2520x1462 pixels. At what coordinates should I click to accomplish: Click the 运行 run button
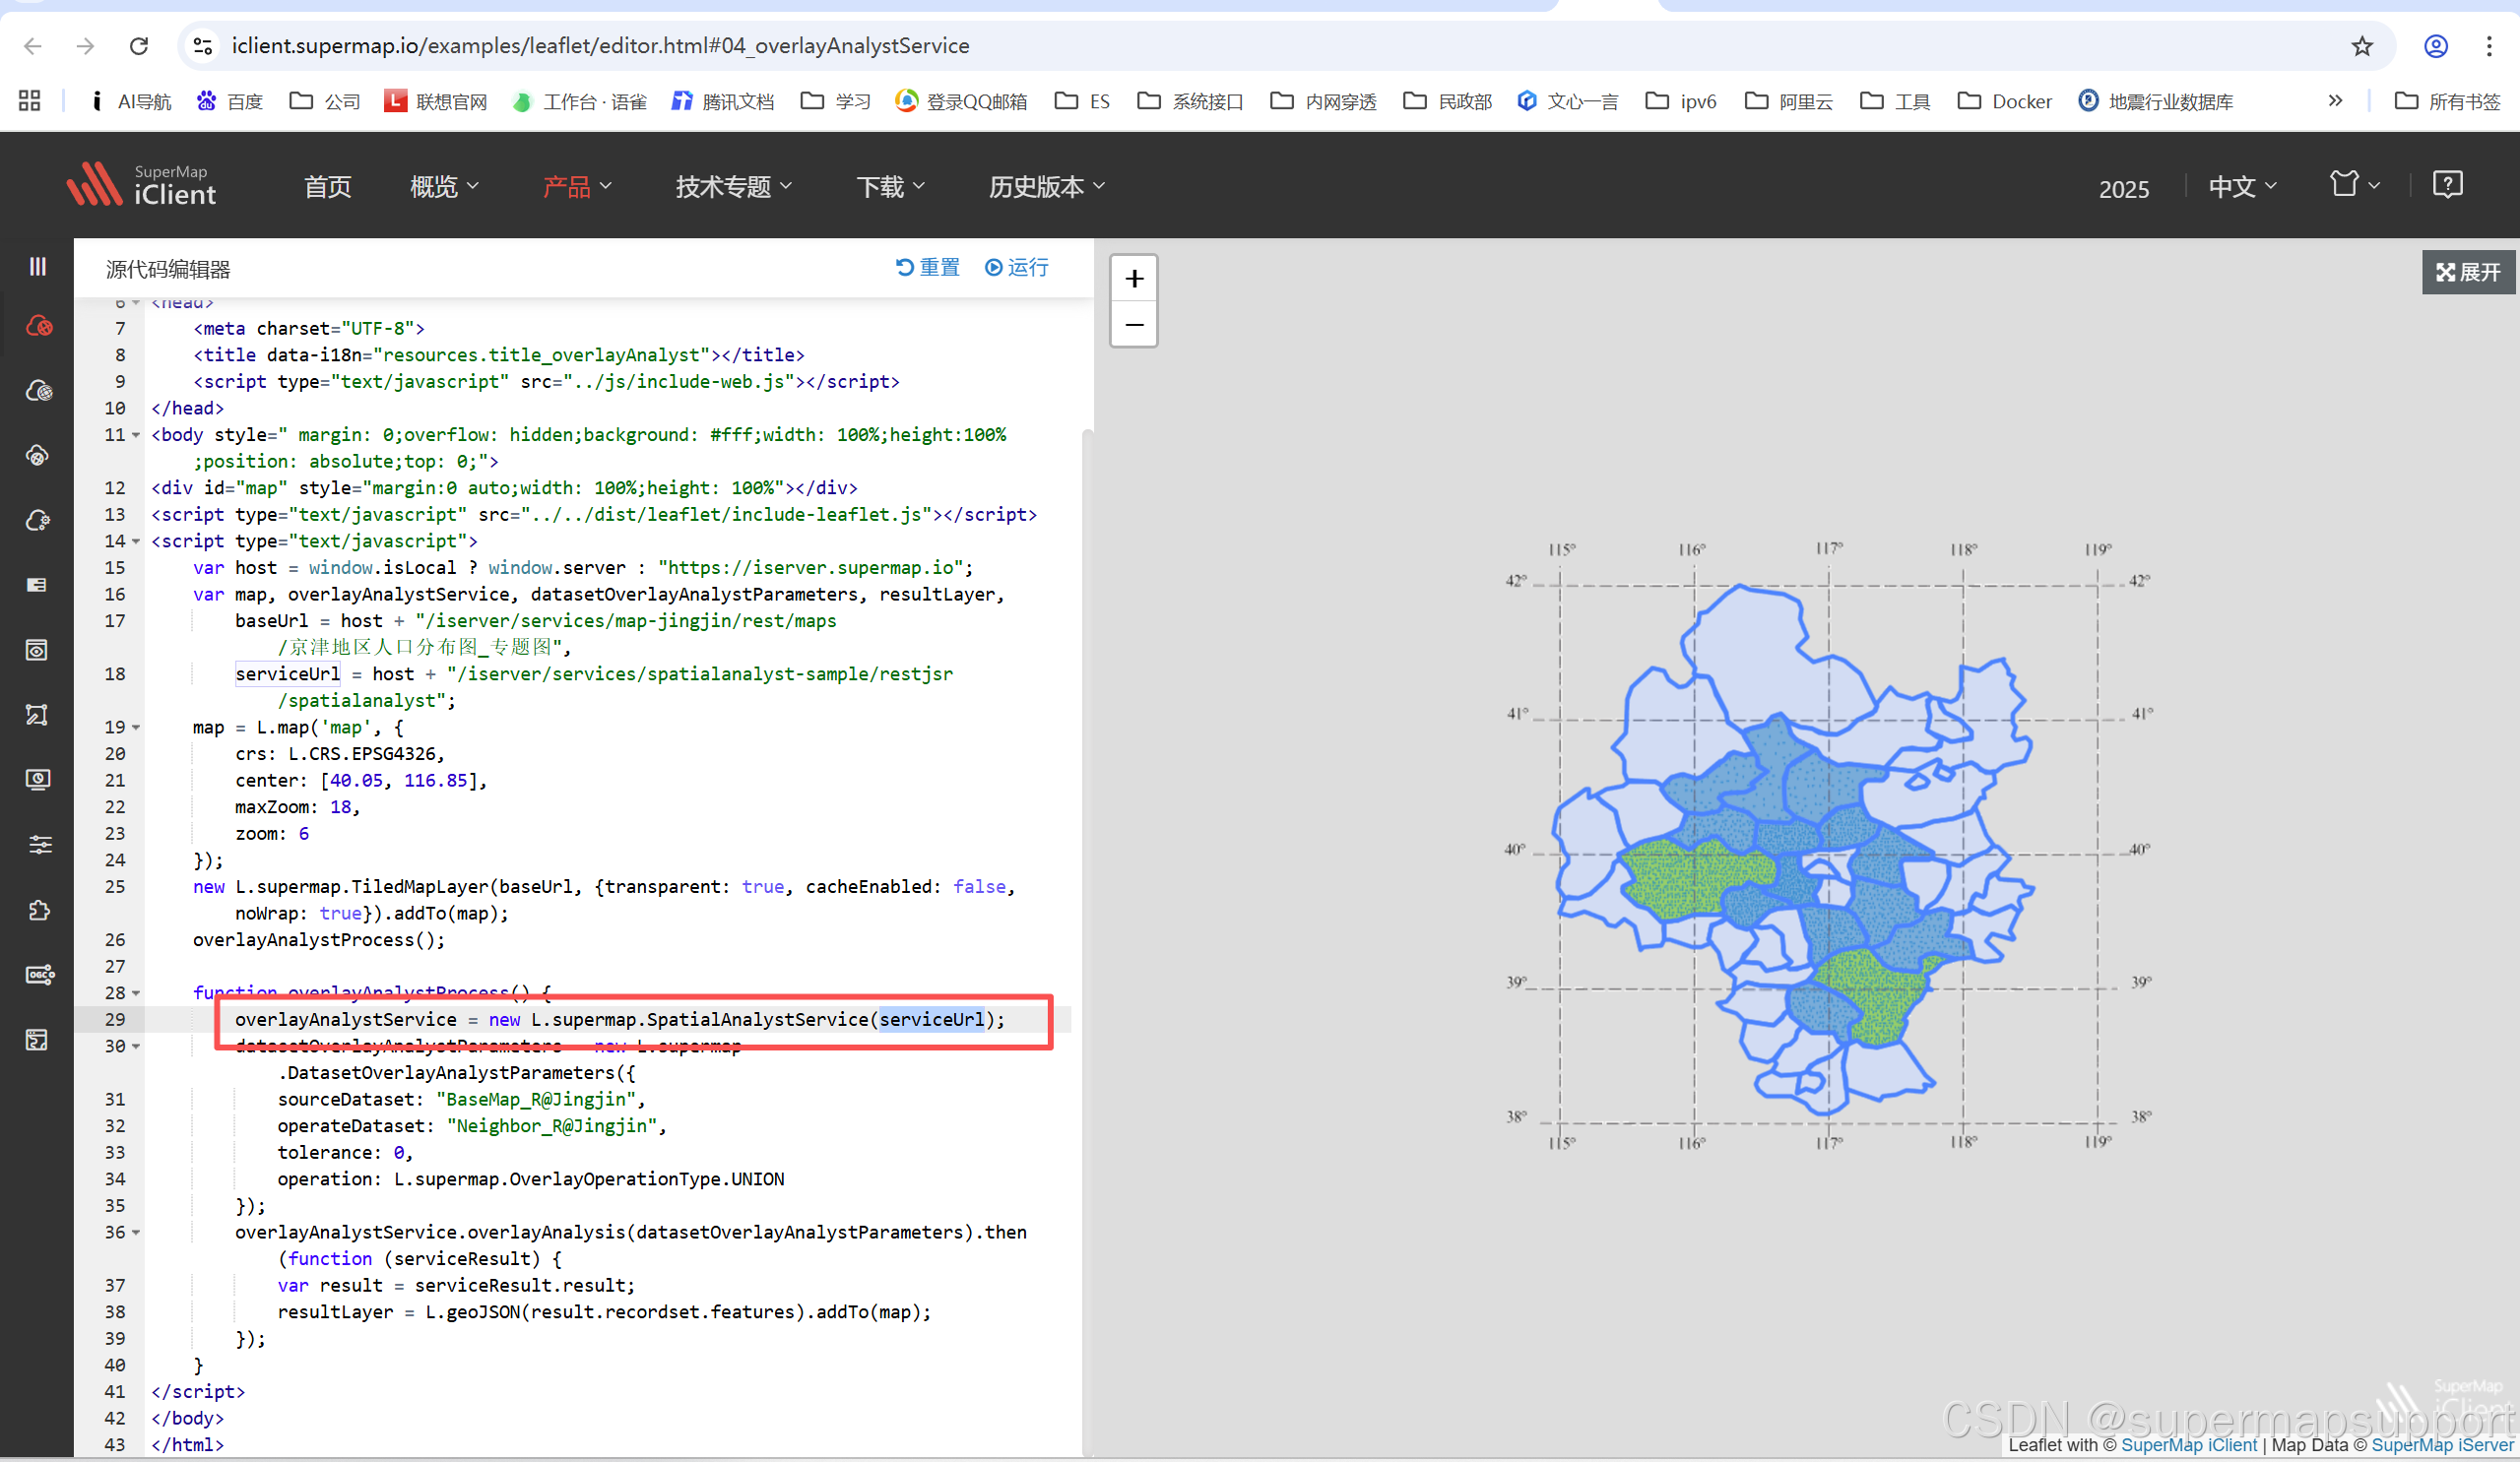click(1017, 267)
